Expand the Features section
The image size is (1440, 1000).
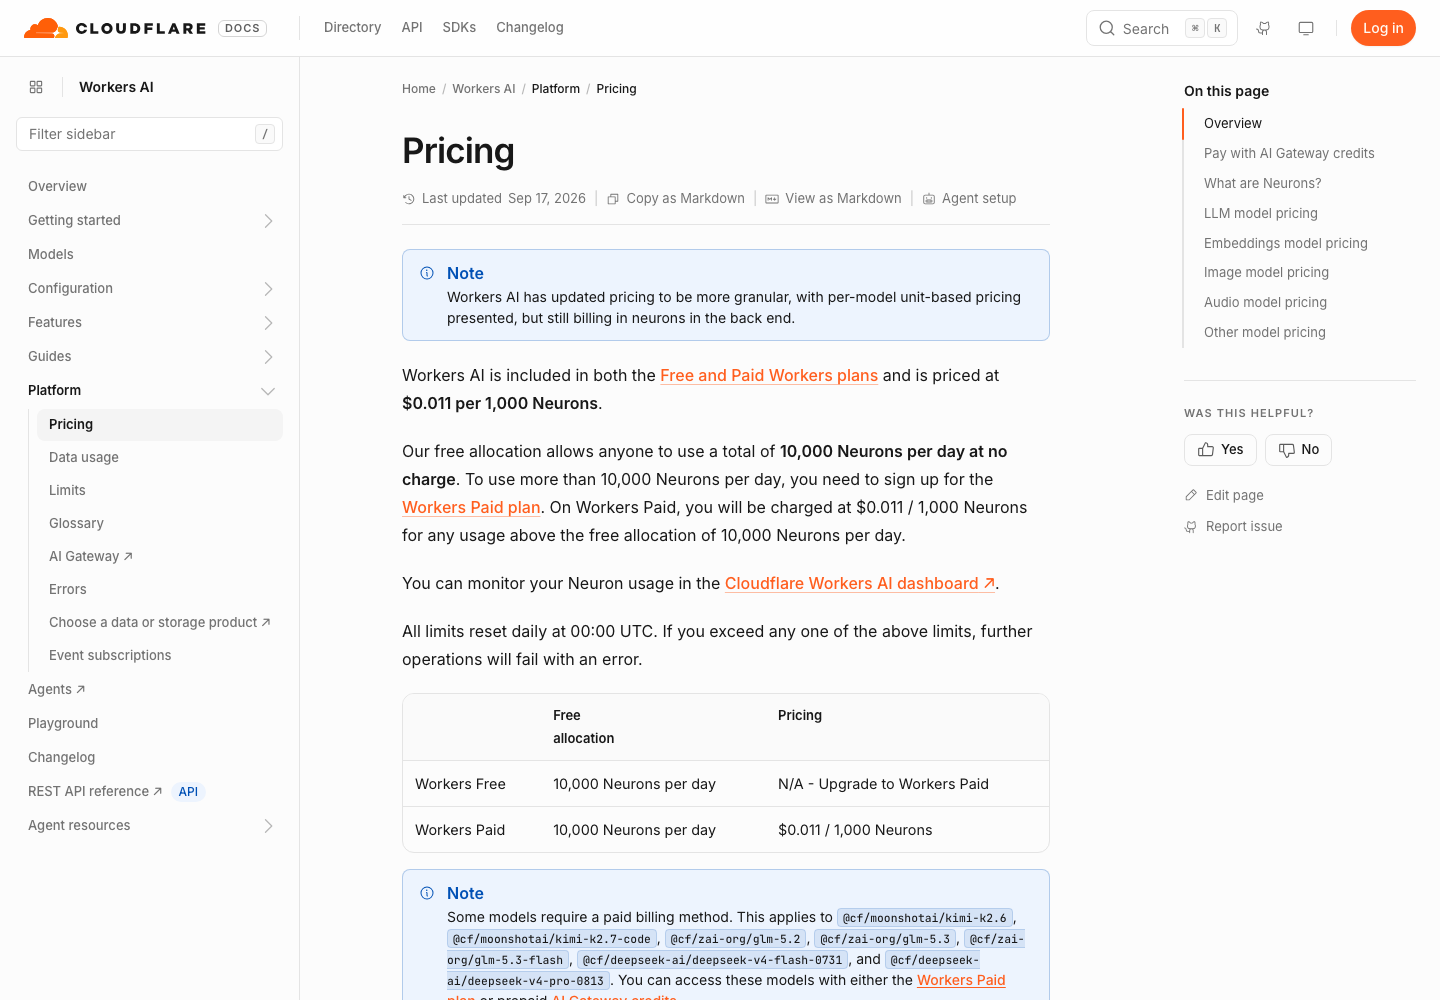[268, 323]
